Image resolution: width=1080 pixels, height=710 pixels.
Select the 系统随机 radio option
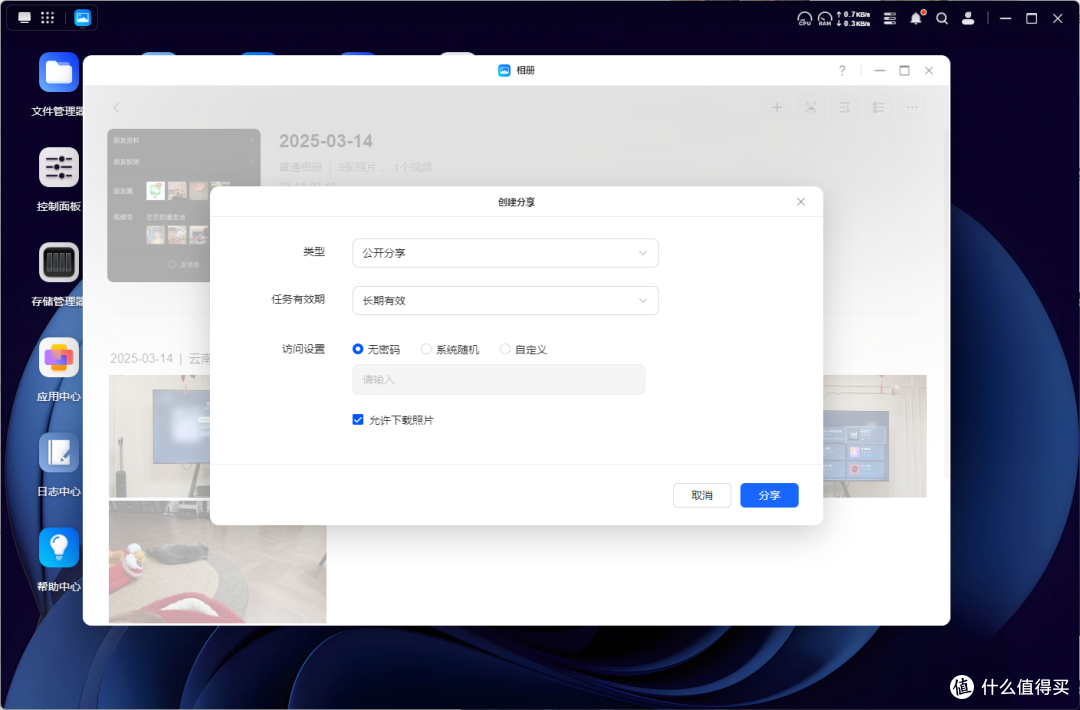(426, 349)
